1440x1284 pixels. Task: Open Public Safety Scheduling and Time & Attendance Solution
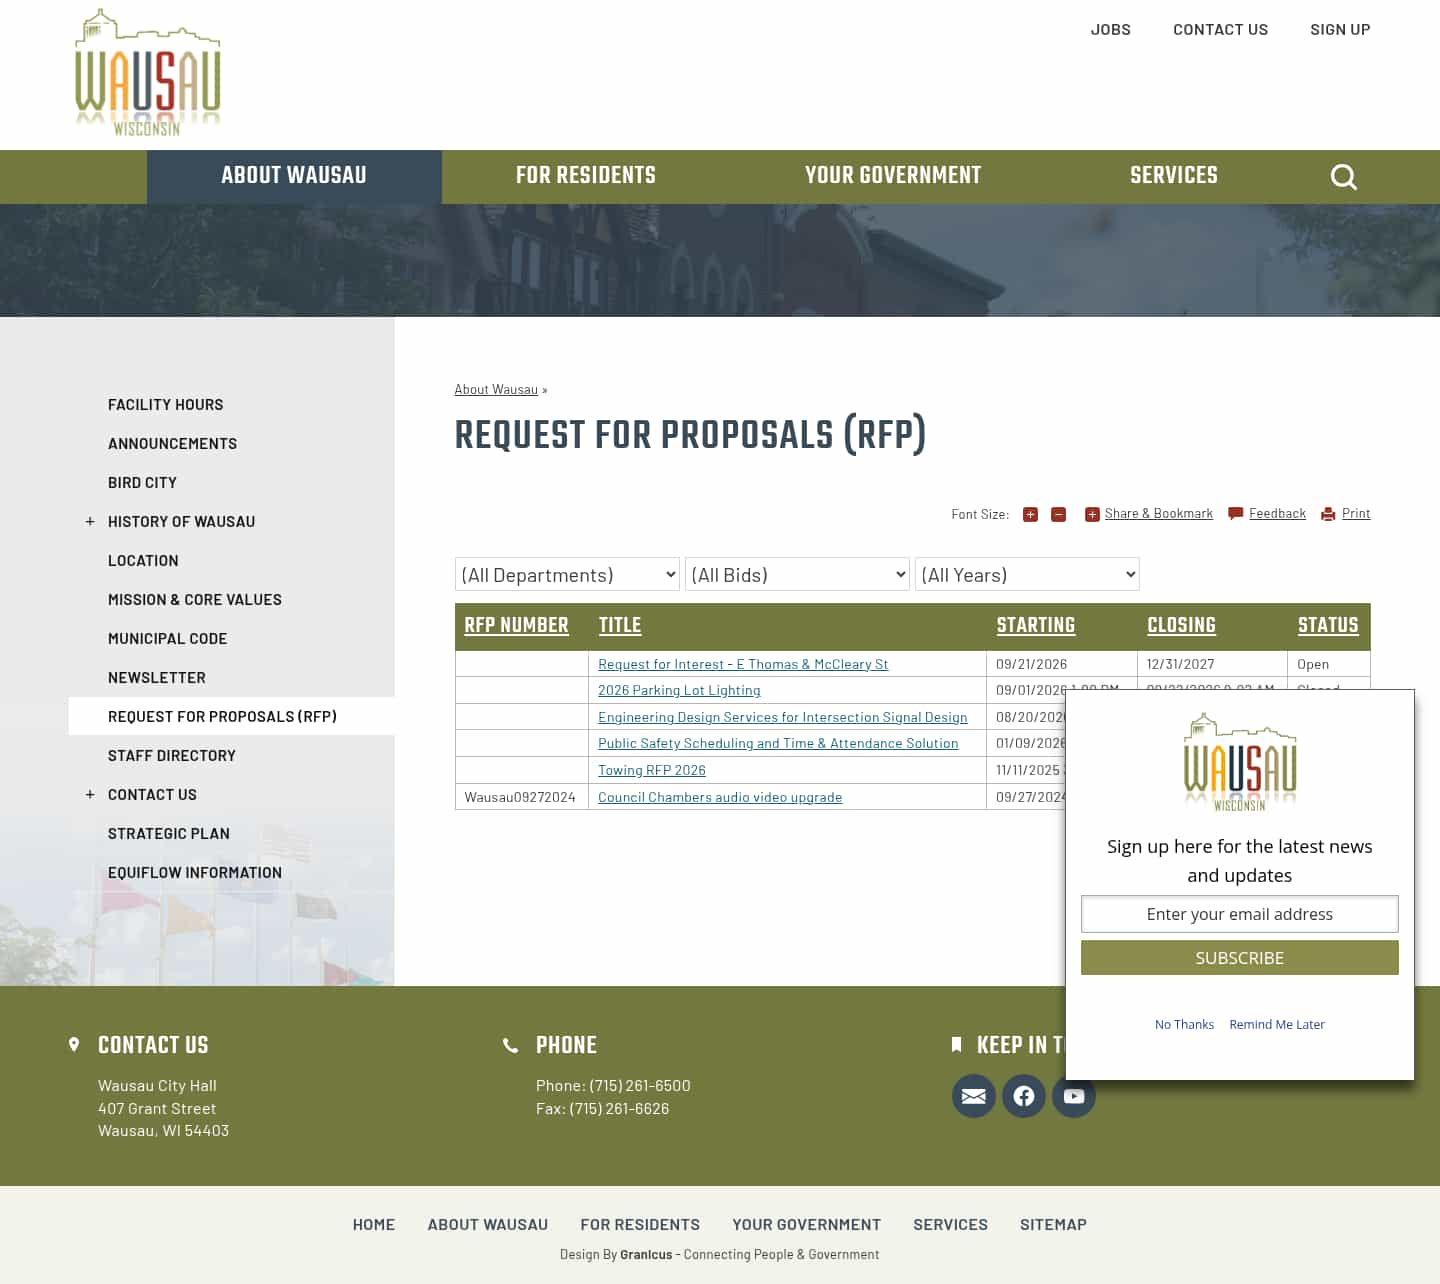778,743
